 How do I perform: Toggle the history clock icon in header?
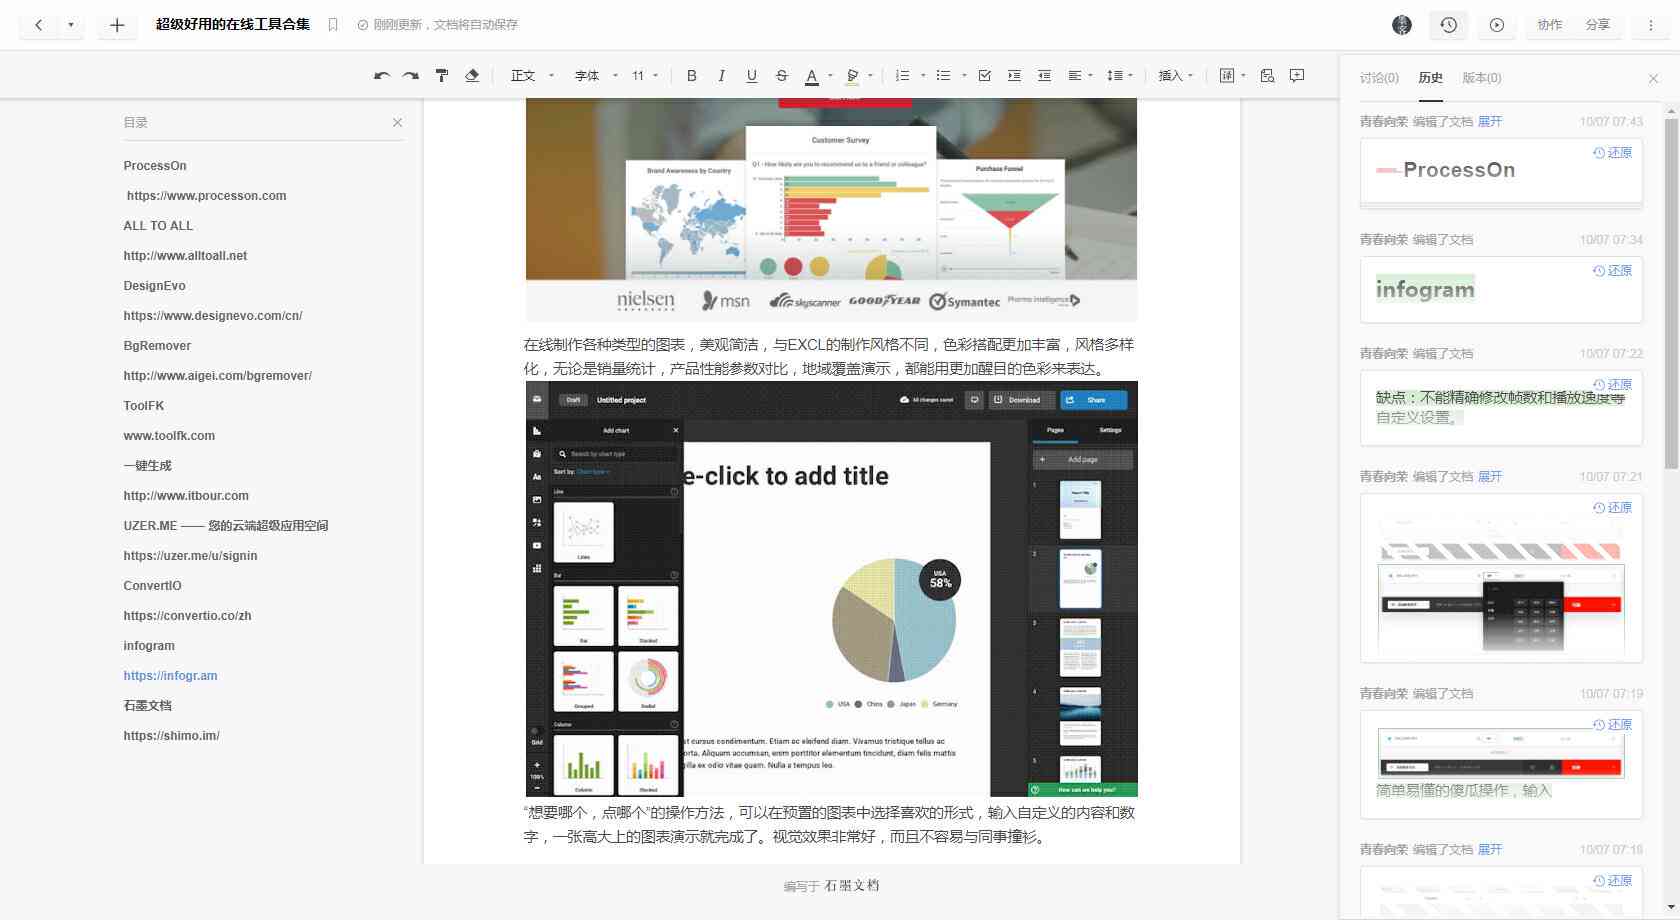[1449, 25]
